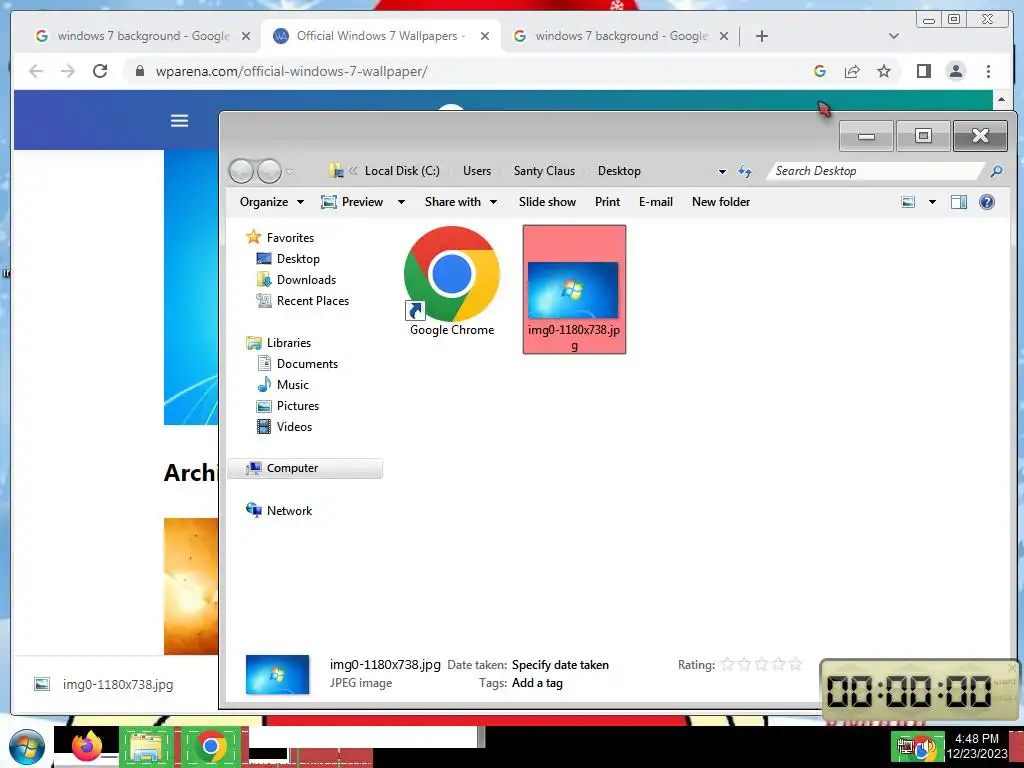1024x768 pixels.
Task: Click Santy Claus in breadcrumb path
Action: pyautogui.click(x=544, y=171)
